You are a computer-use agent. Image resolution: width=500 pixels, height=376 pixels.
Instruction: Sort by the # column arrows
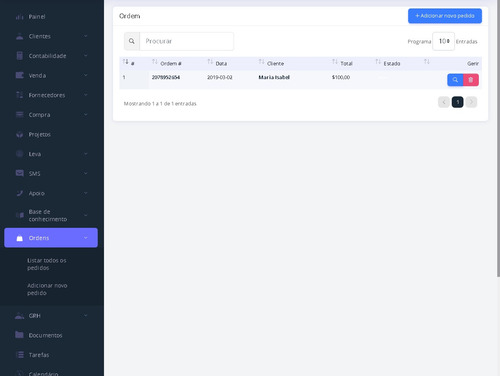[125, 62]
